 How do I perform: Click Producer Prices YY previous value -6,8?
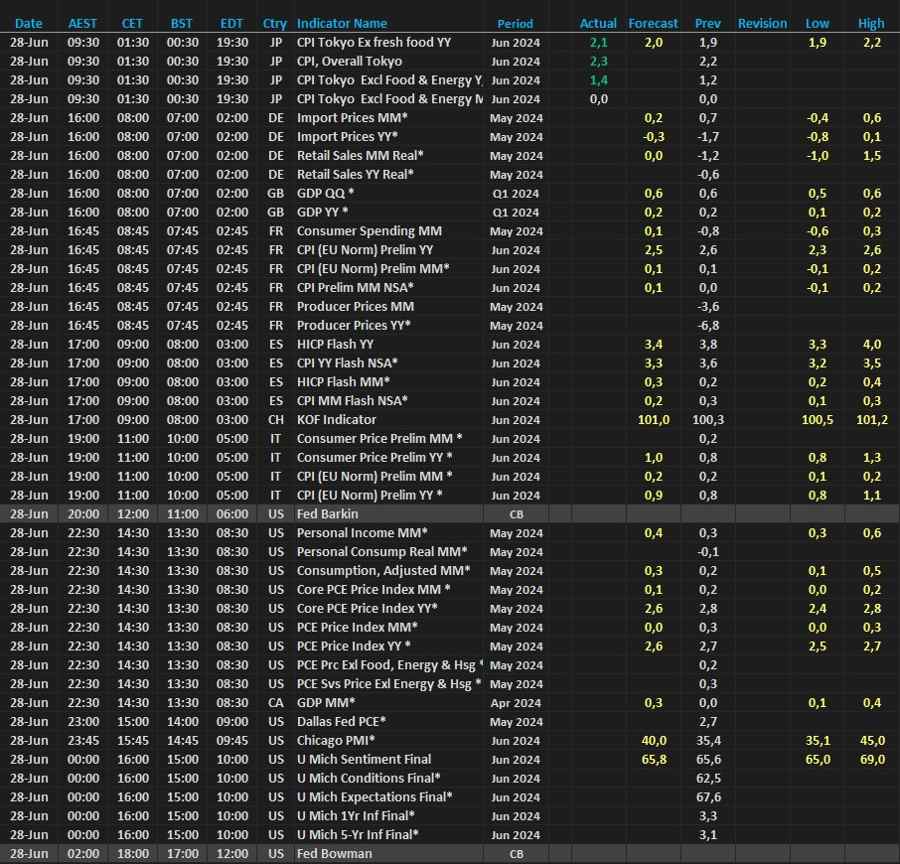(708, 326)
